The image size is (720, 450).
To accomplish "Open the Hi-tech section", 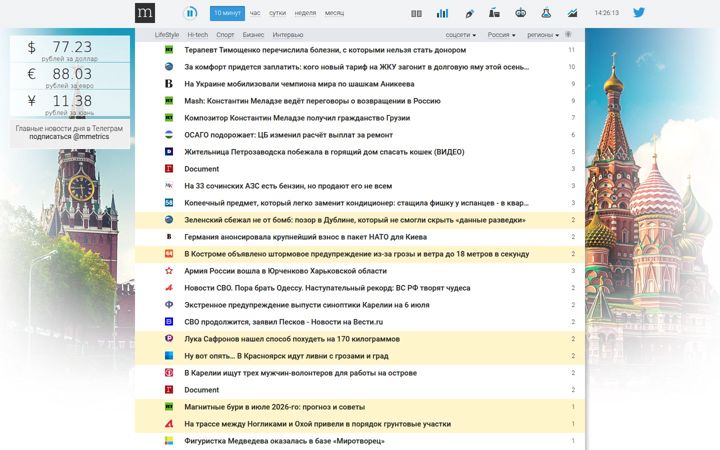I will pyautogui.click(x=197, y=35).
